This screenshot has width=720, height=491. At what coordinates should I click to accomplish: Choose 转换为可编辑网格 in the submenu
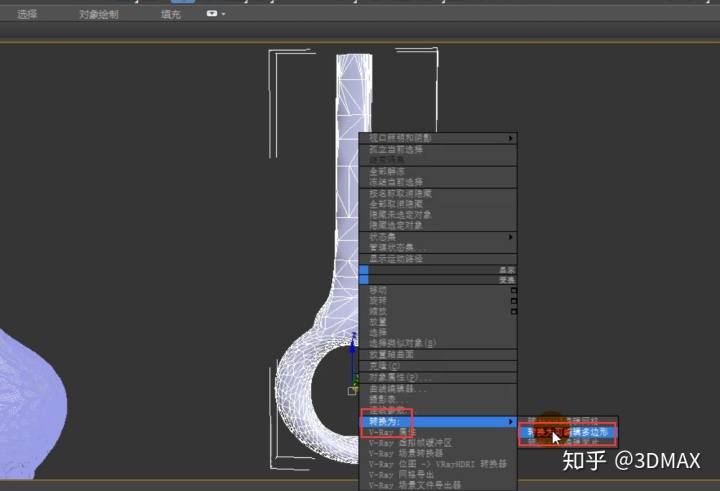(x=569, y=421)
